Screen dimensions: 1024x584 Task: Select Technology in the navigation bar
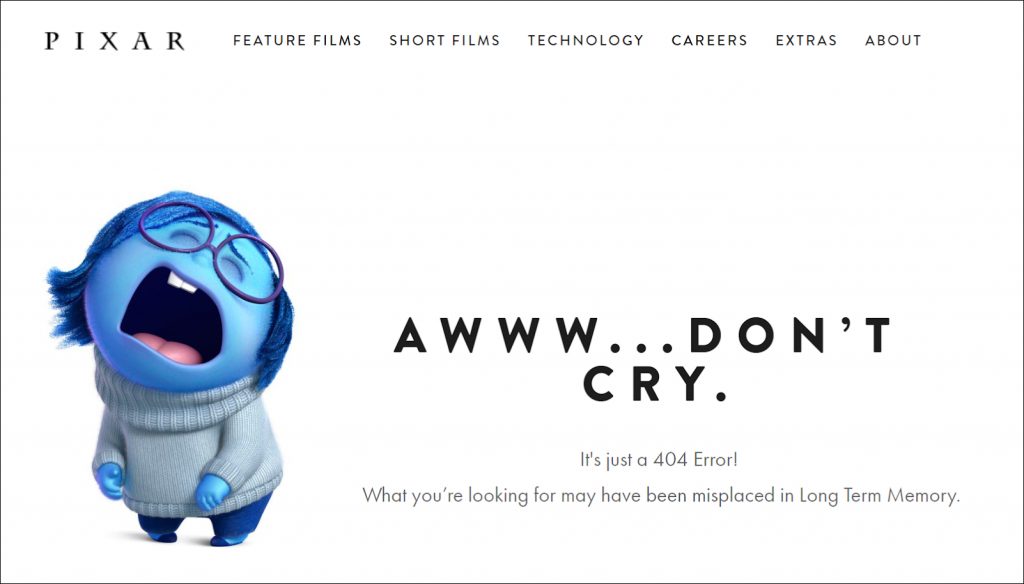tap(586, 41)
